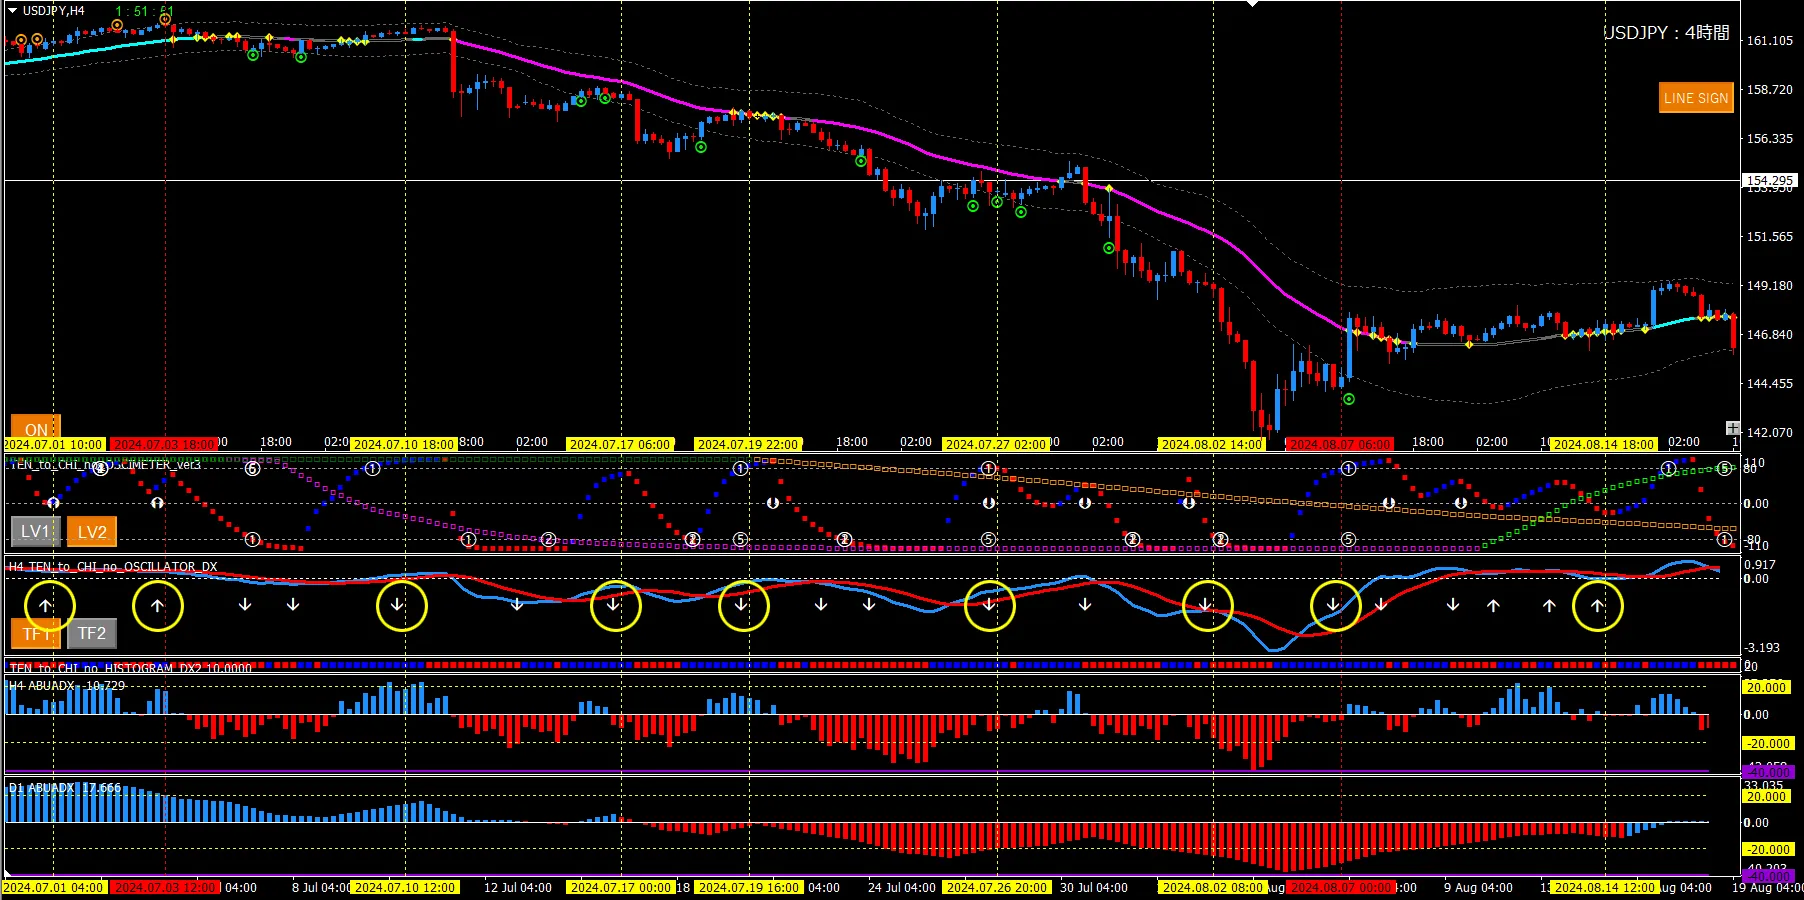This screenshot has height=900, width=1804.
Task: Click the 19 Aug 04:00 time axis label
Action: (1767, 888)
